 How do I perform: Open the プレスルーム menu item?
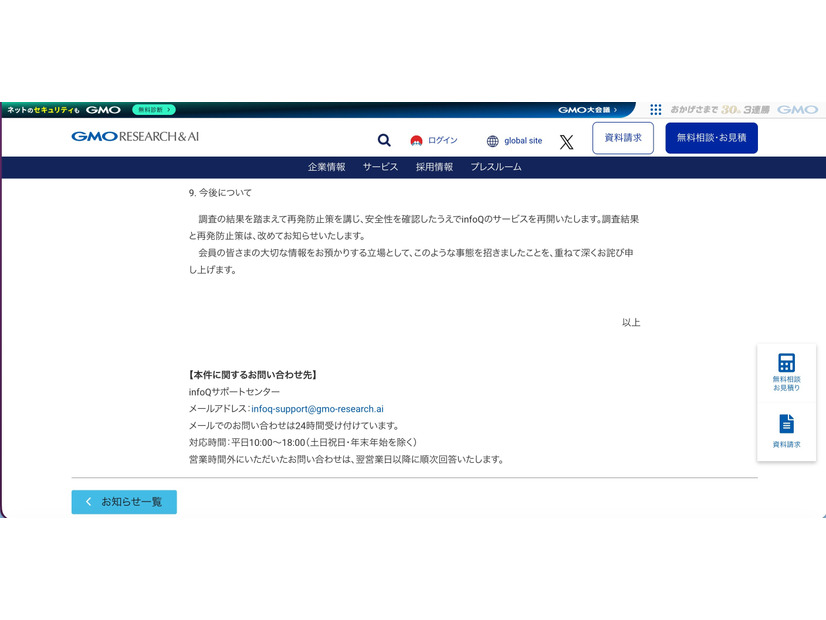[496, 167]
